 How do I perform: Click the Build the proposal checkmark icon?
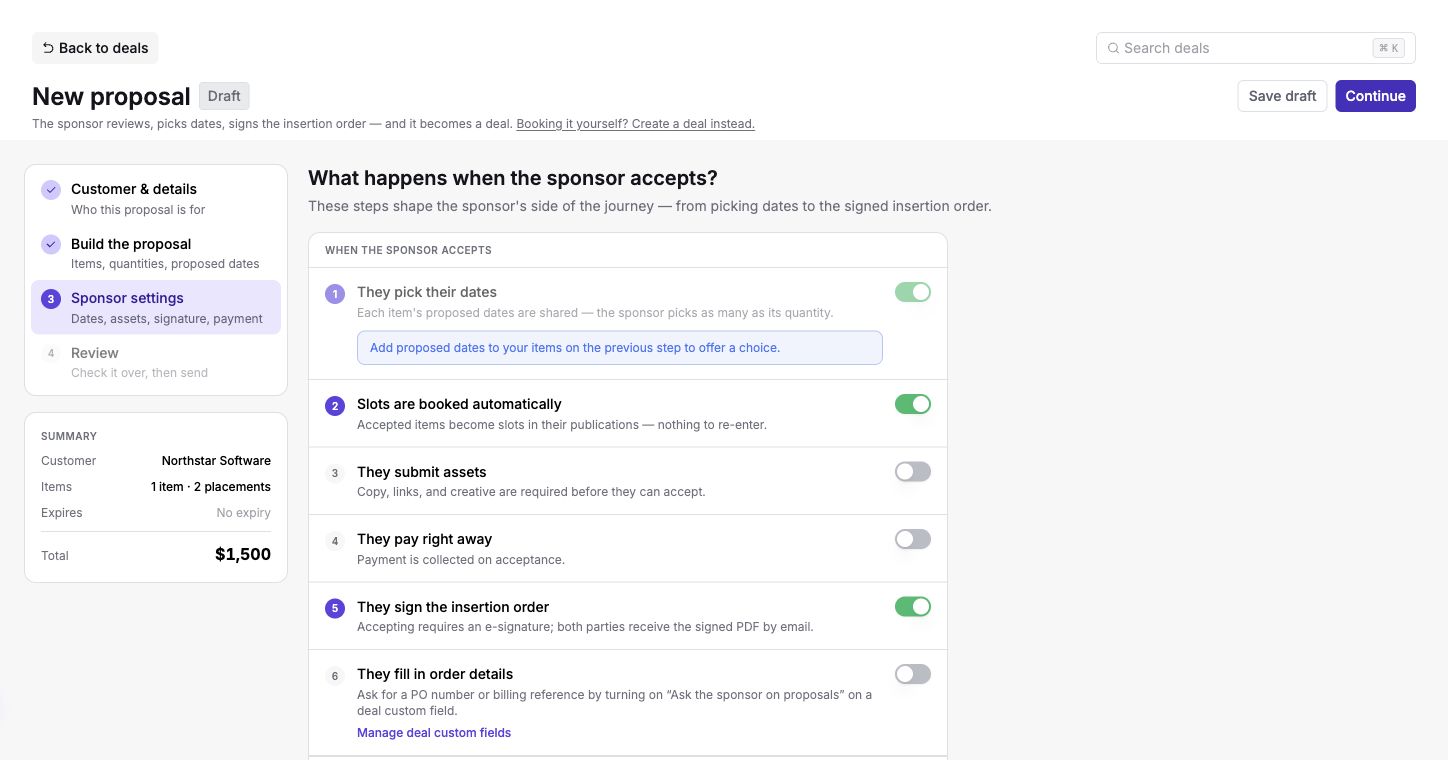point(51,245)
